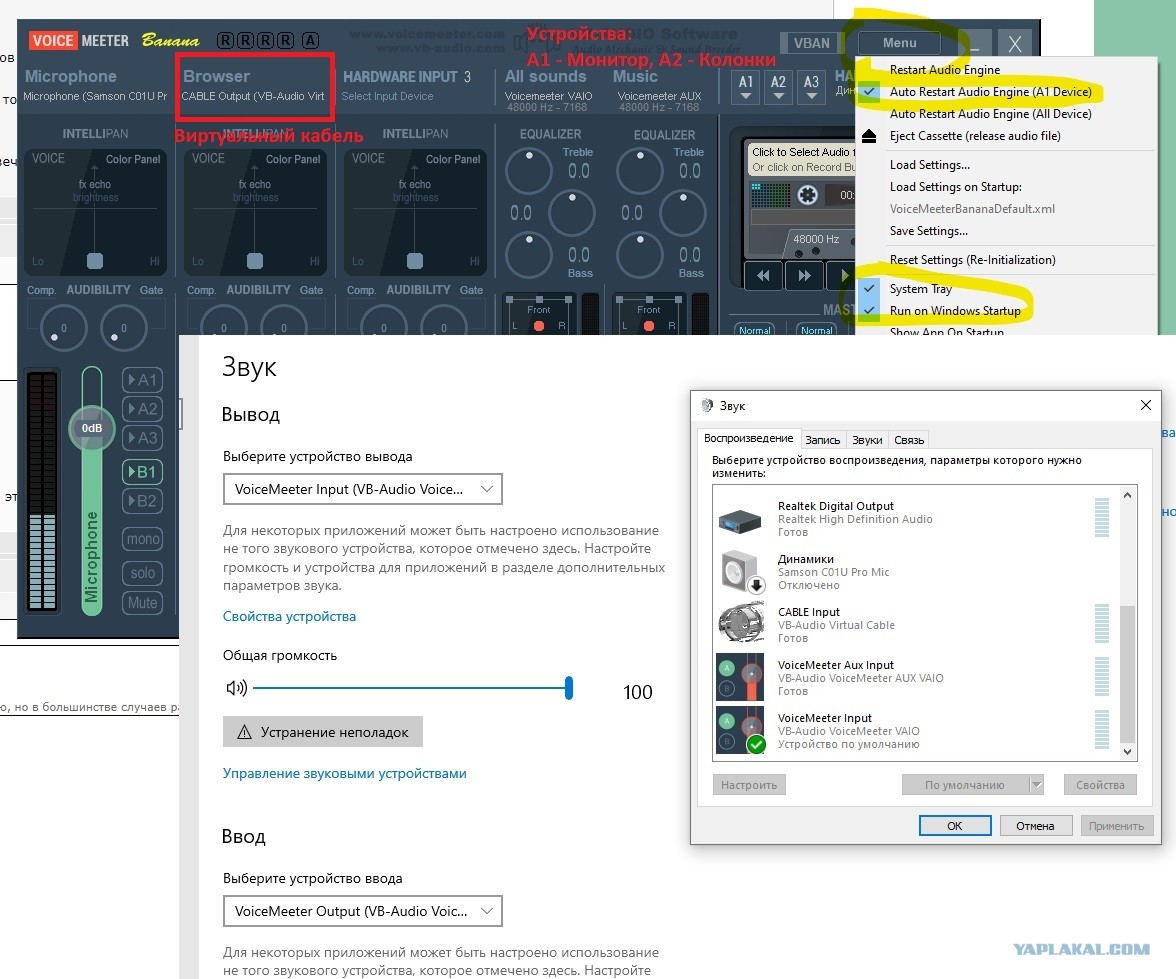Open the A3 hardware output dropdown

pos(812,87)
